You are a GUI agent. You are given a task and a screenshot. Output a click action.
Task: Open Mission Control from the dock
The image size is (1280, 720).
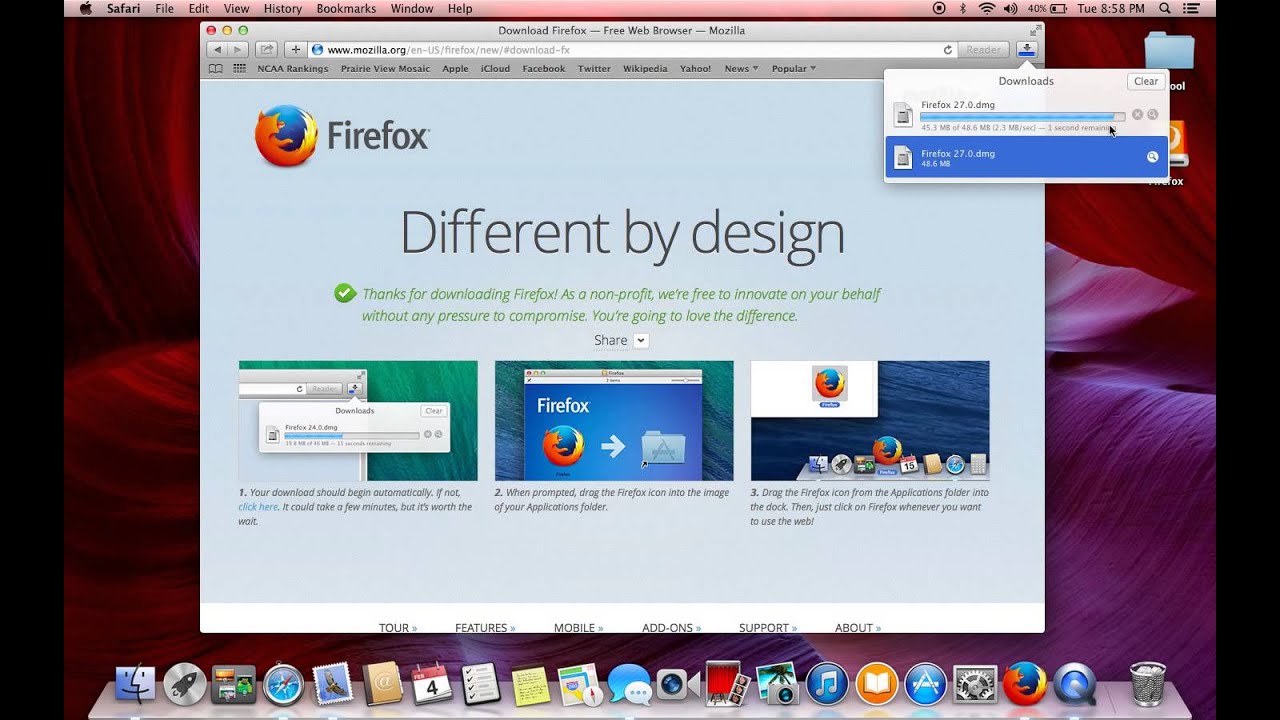234,684
